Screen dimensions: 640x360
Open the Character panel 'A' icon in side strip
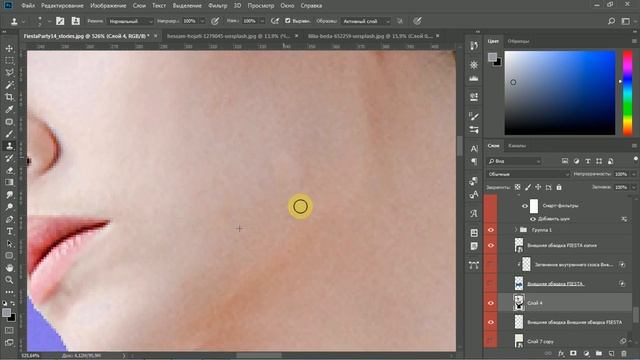point(474,149)
